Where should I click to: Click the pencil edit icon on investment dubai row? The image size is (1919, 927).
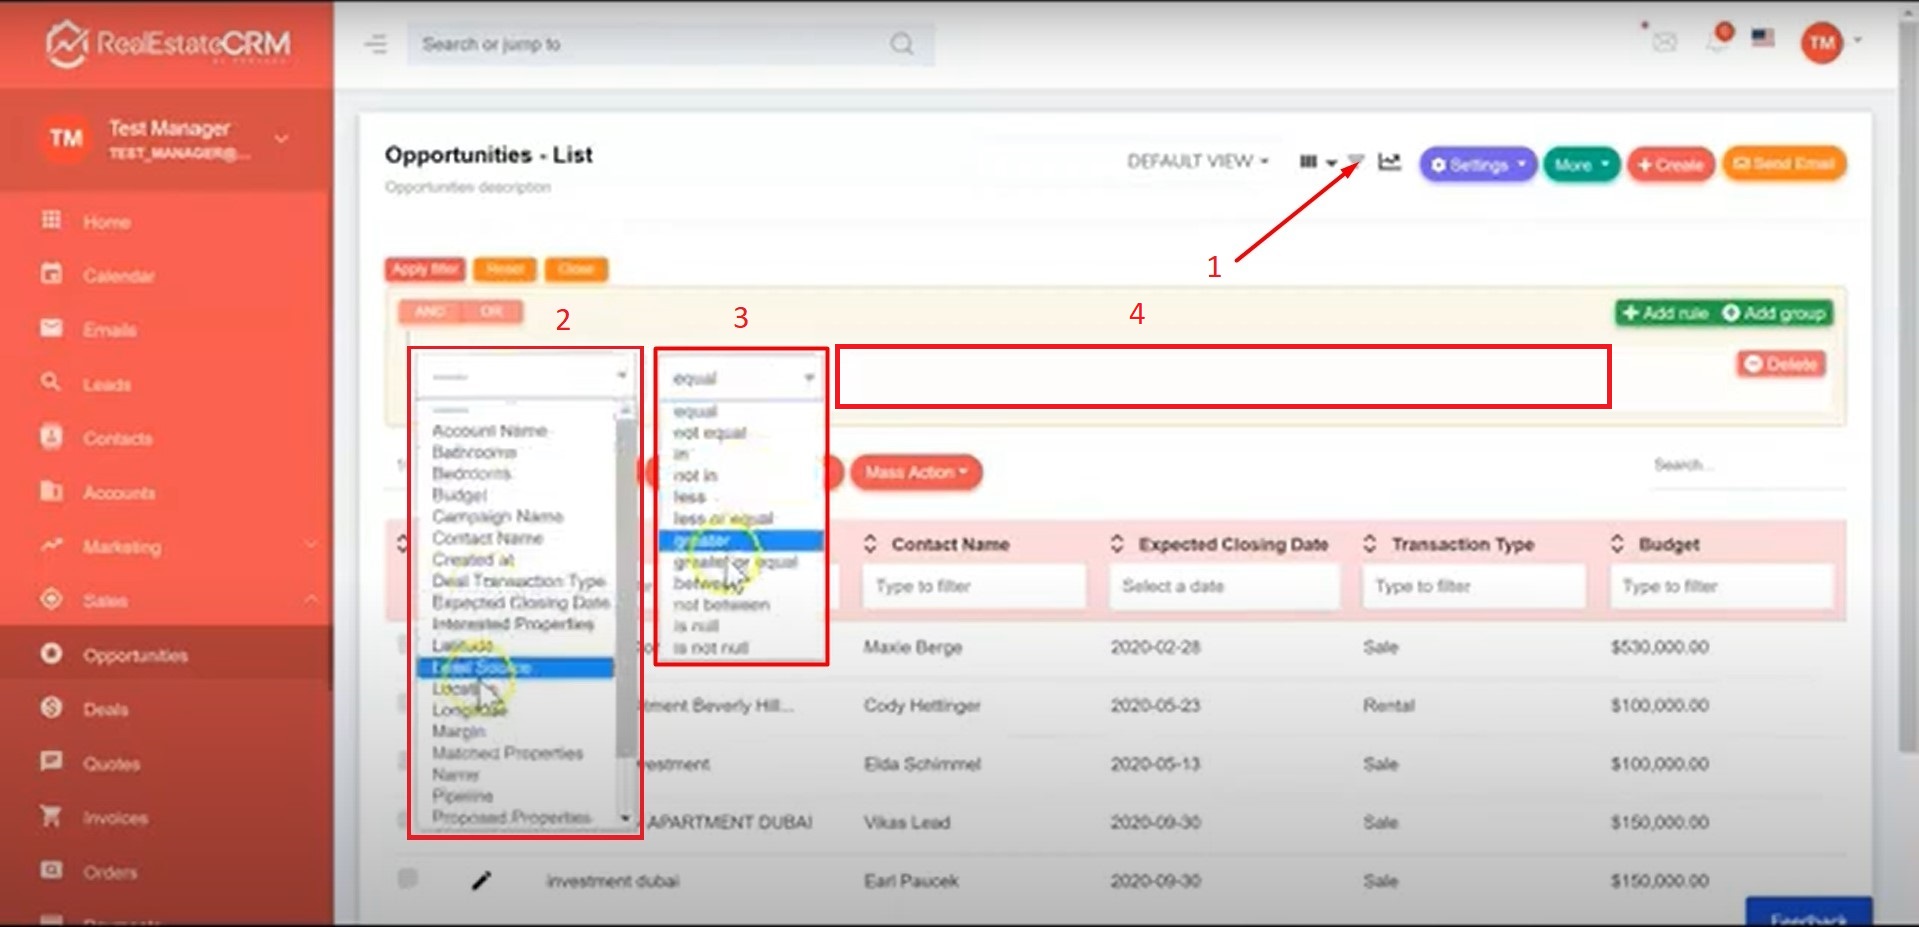tap(481, 880)
